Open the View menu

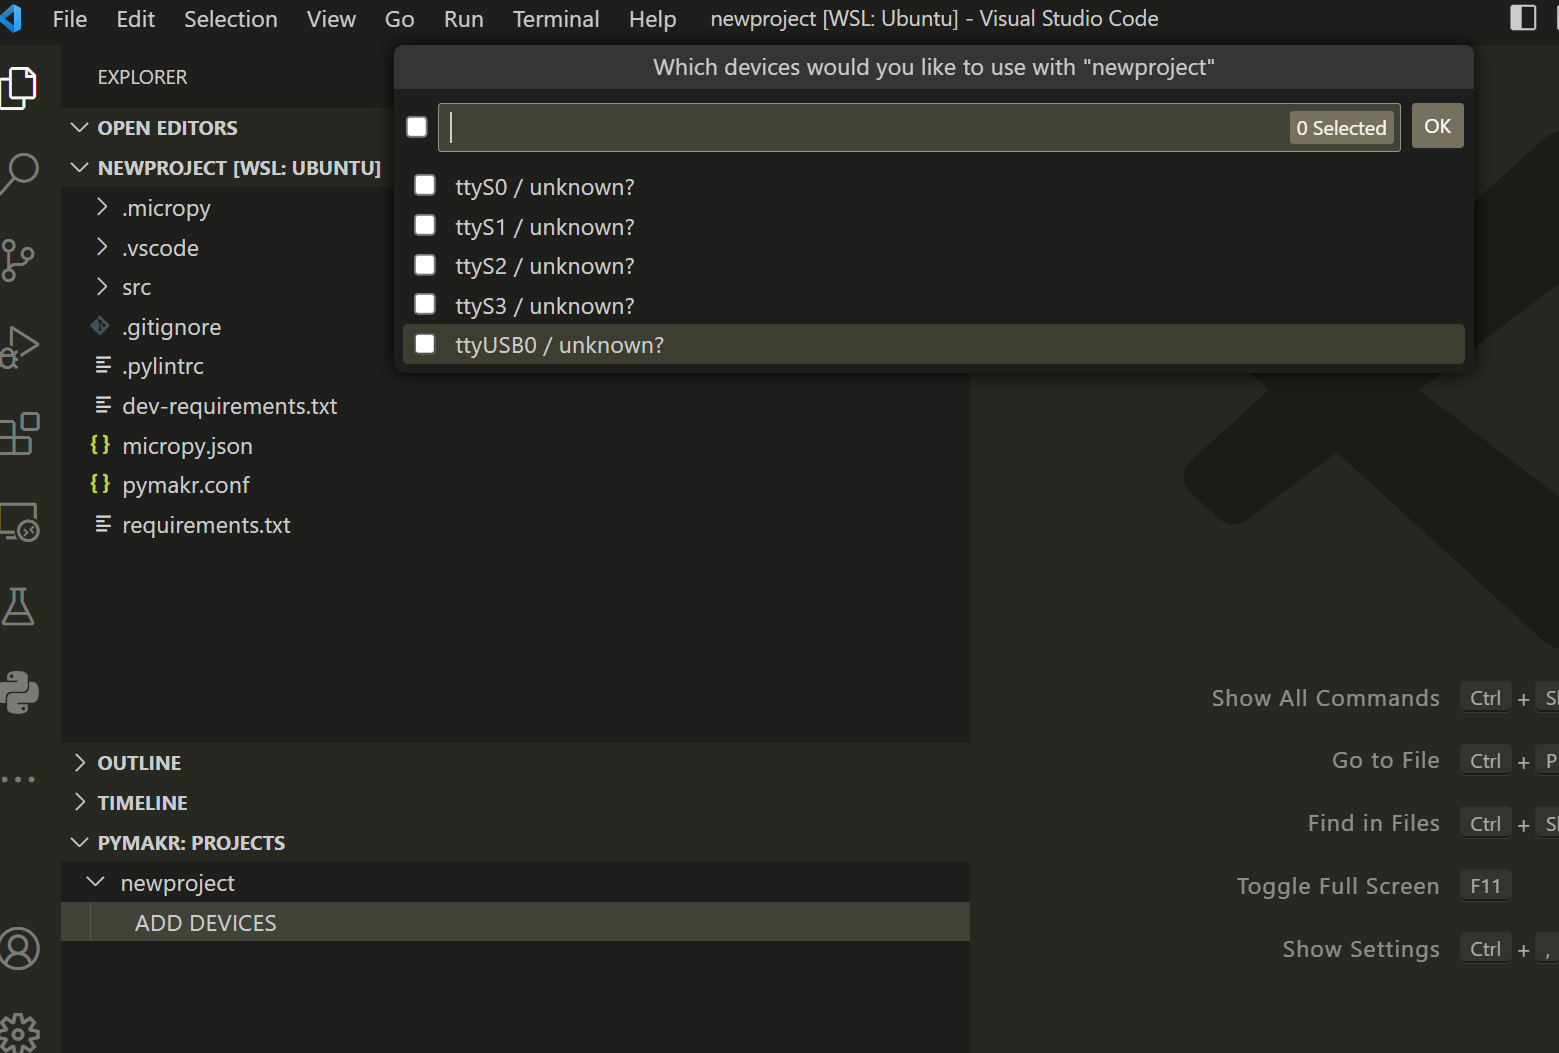click(331, 19)
